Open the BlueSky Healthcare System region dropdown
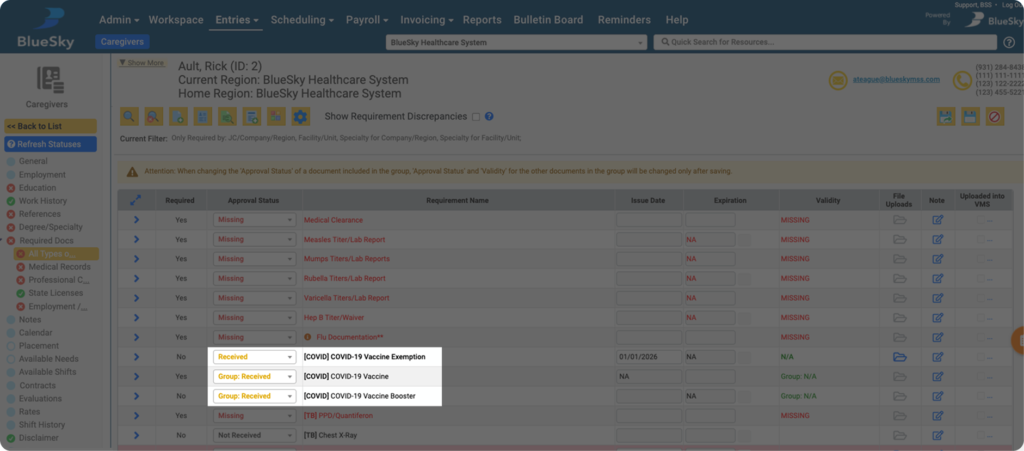The width and height of the screenshot is (1024, 451). pos(516,43)
